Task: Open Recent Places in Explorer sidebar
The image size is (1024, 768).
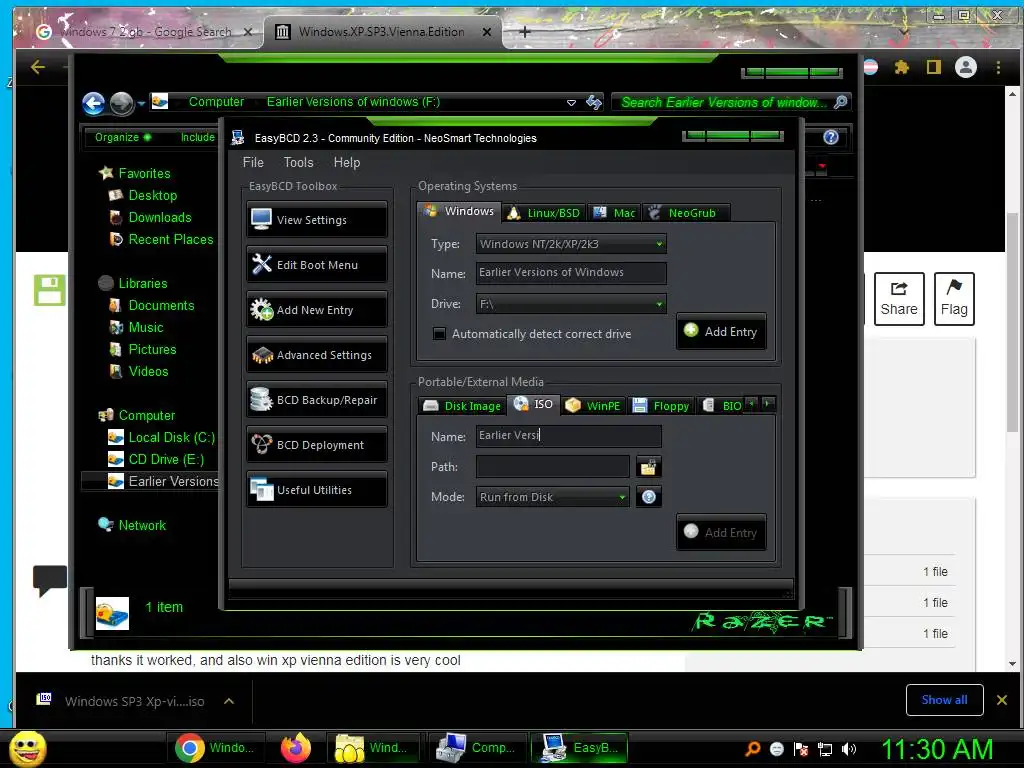Action: 161,240
